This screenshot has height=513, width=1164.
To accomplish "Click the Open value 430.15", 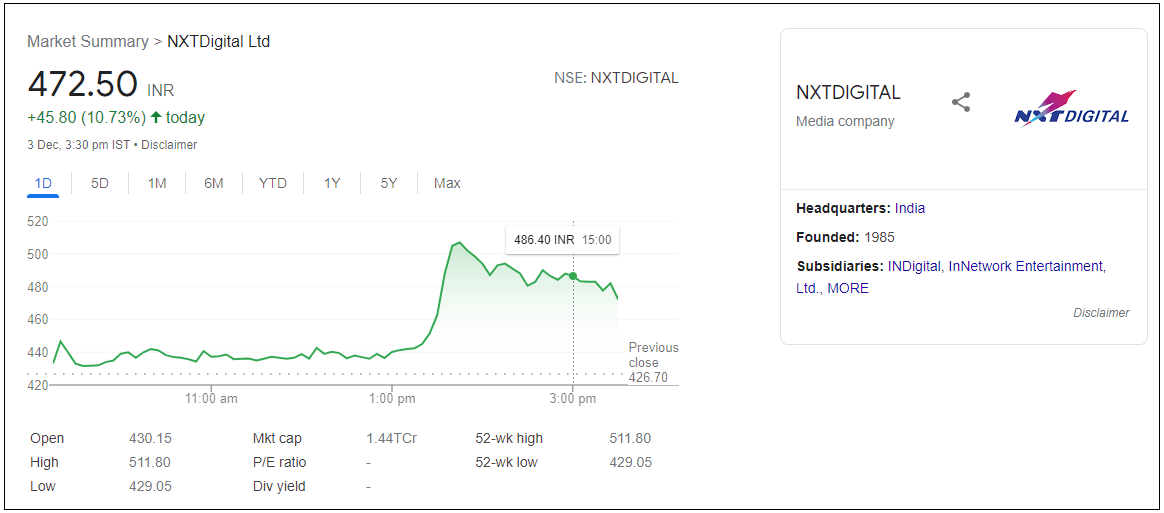I will pyautogui.click(x=150, y=438).
